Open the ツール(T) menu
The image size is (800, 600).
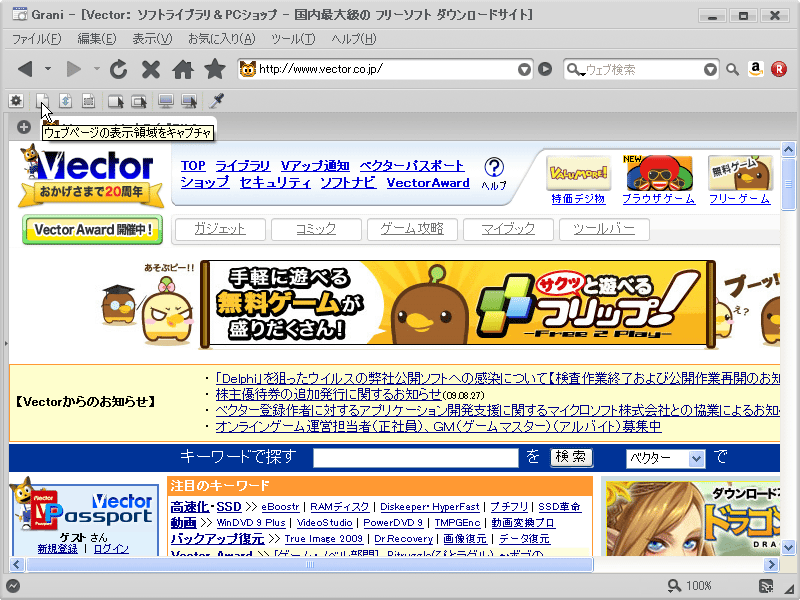[x=293, y=39]
